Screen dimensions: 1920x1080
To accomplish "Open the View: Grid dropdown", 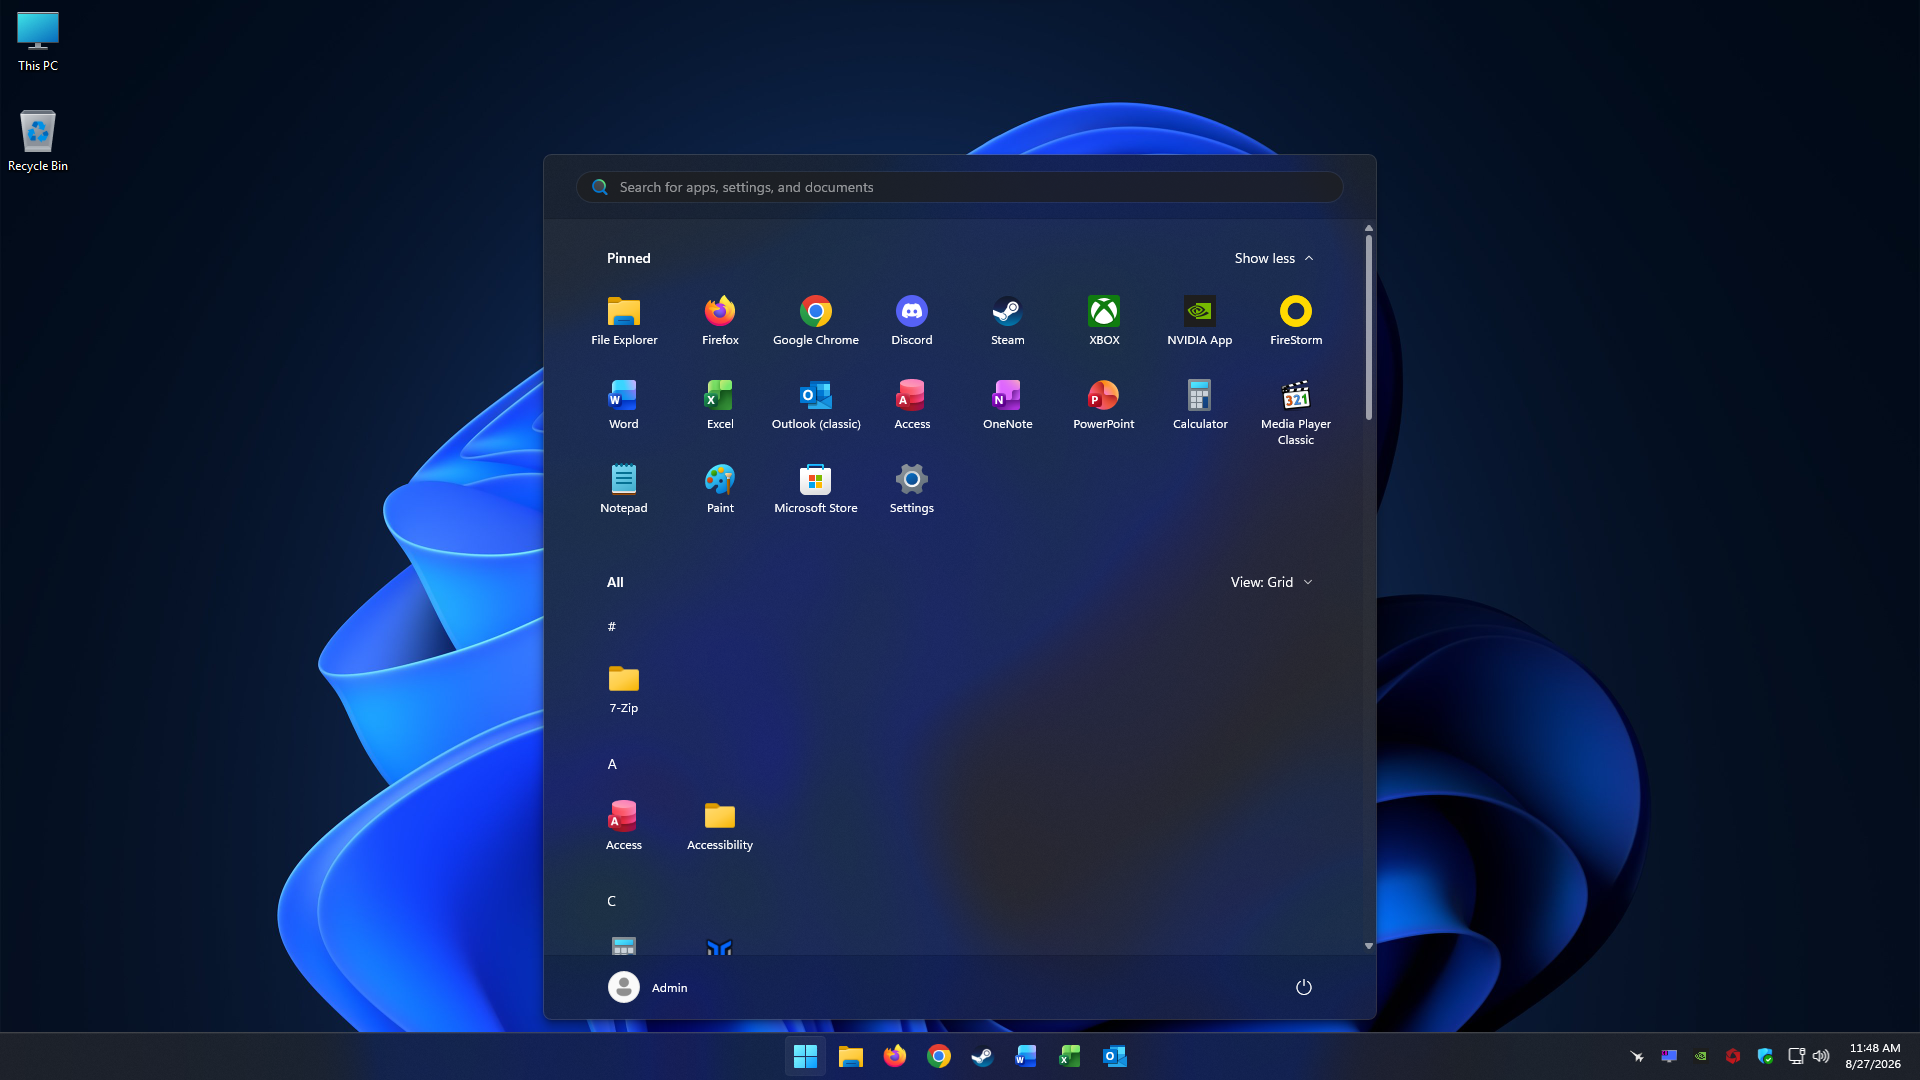I will (x=1272, y=582).
